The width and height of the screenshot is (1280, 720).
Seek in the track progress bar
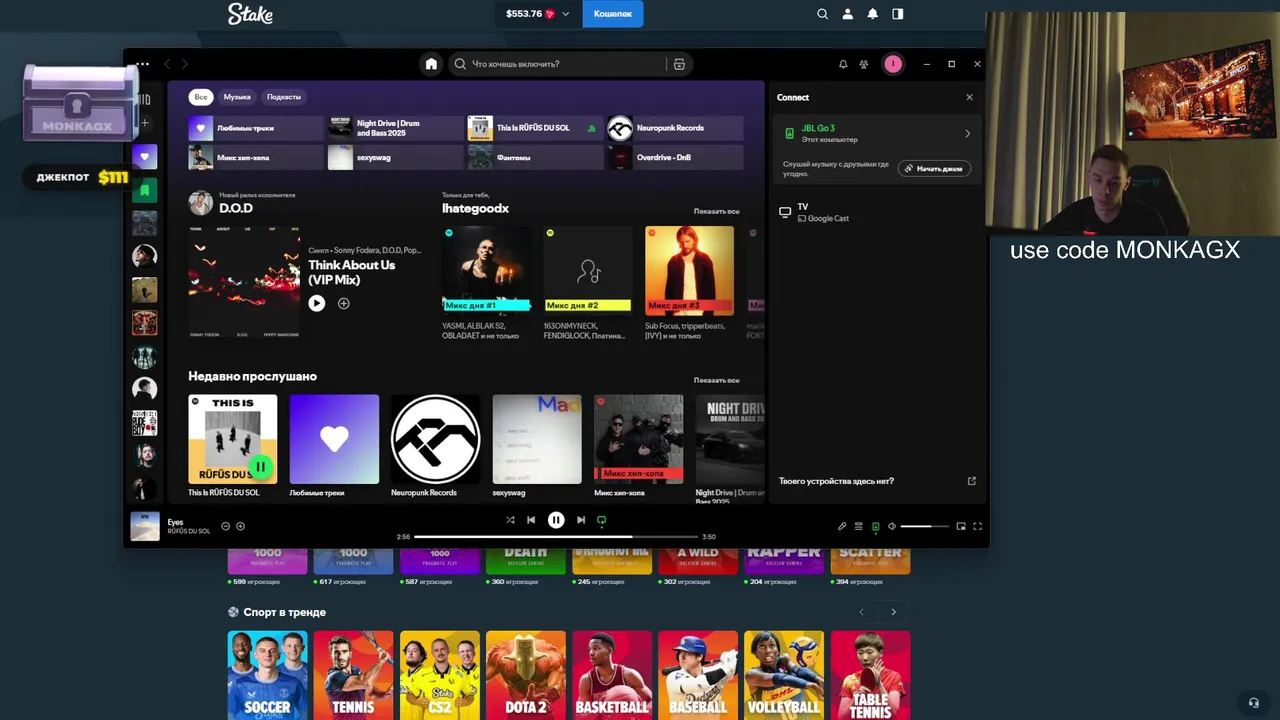[x=557, y=537]
